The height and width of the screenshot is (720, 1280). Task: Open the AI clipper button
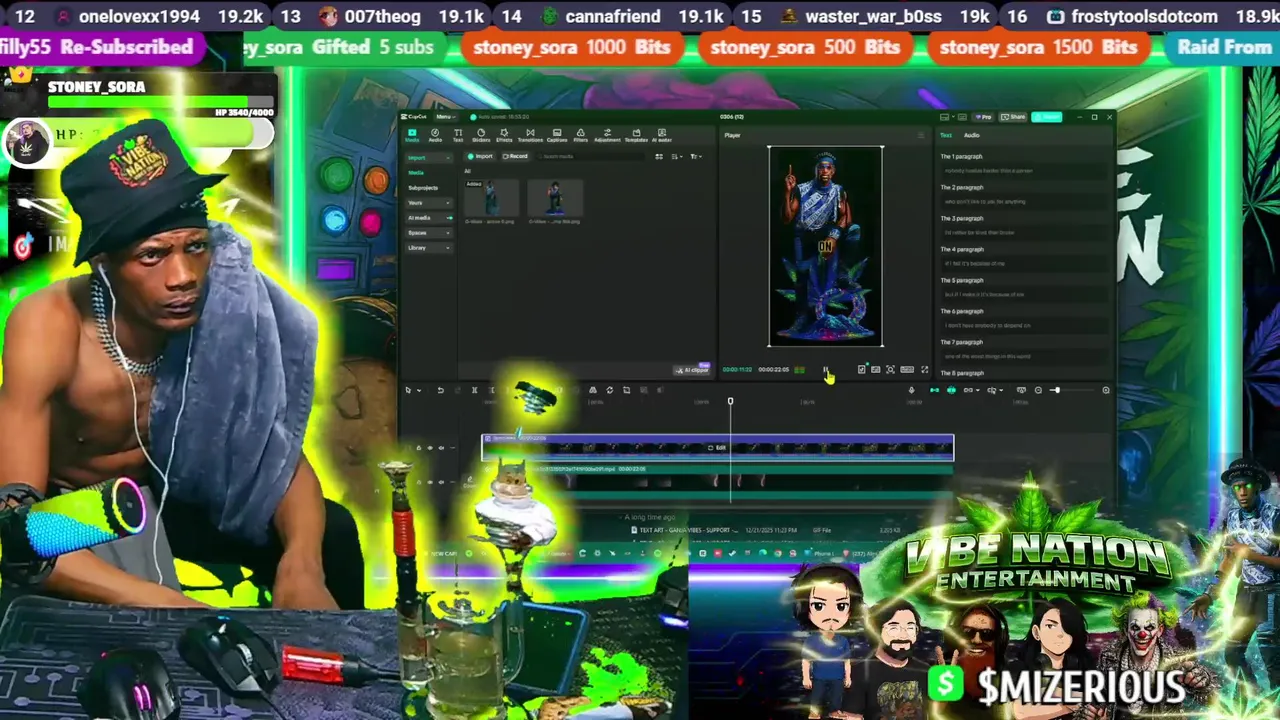[692, 370]
